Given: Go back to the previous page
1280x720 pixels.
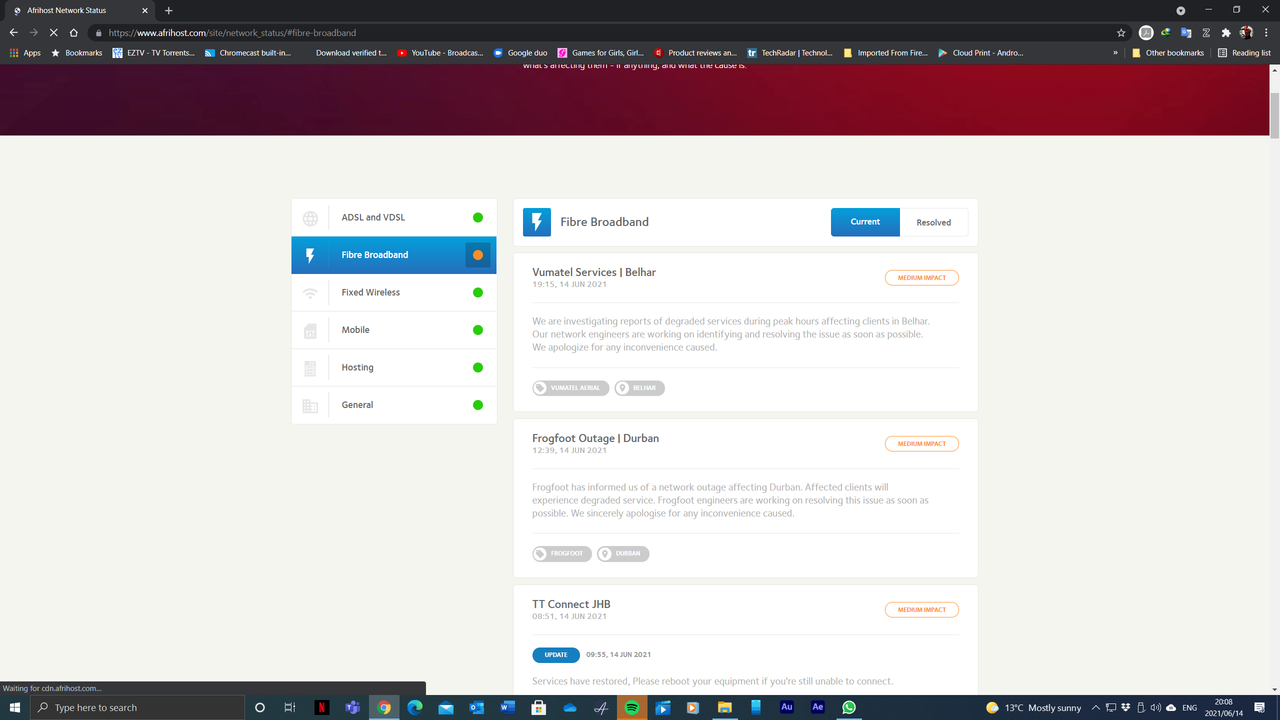Looking at the screenshot, I should (14, 33).
